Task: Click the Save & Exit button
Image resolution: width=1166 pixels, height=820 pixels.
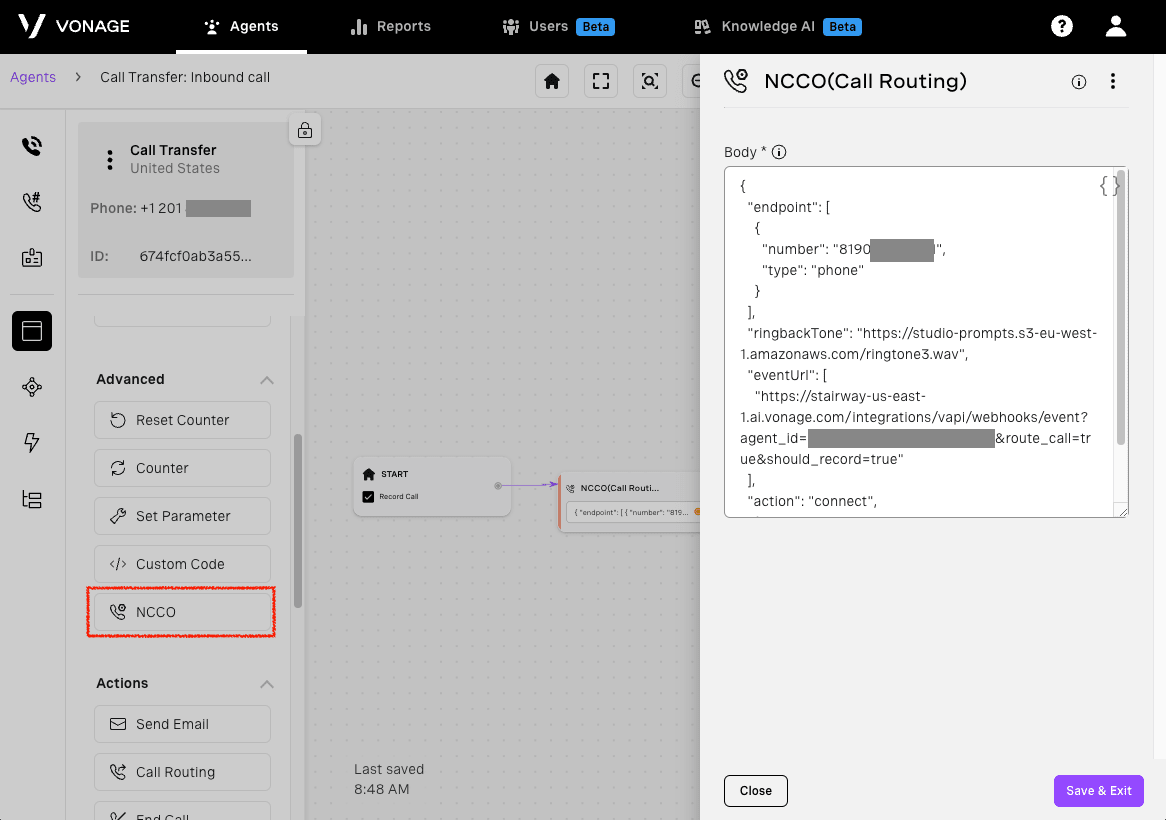Action: pos(1098,790)
